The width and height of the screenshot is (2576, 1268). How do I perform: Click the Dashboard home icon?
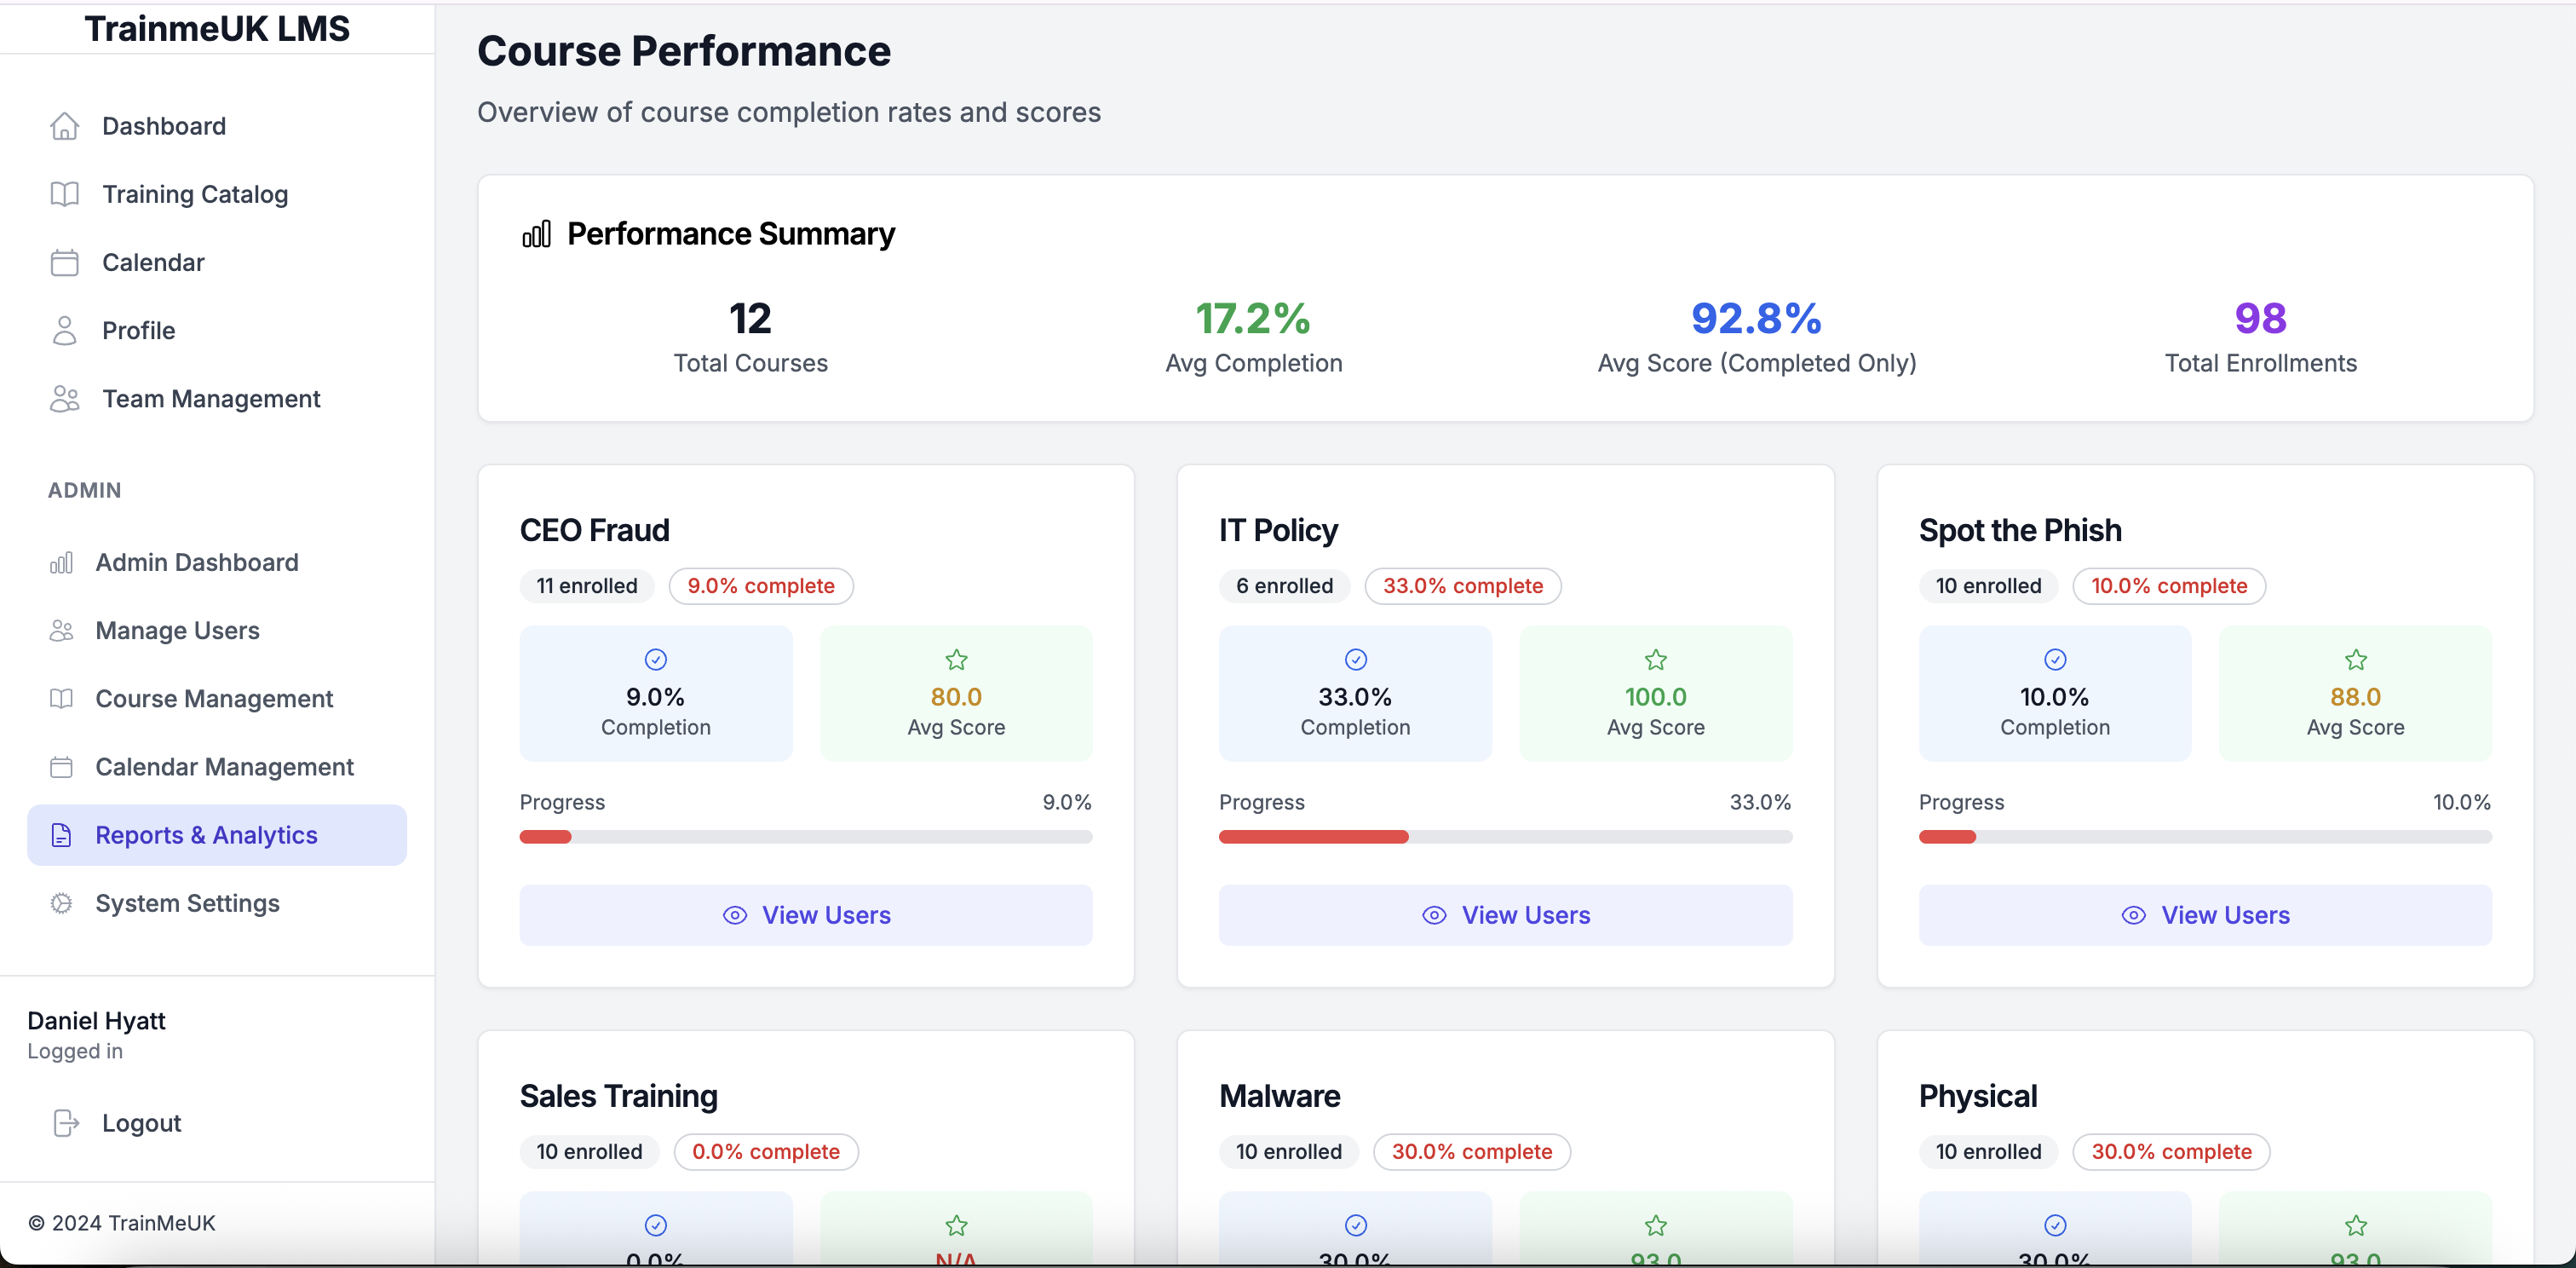tap(64, 126)
